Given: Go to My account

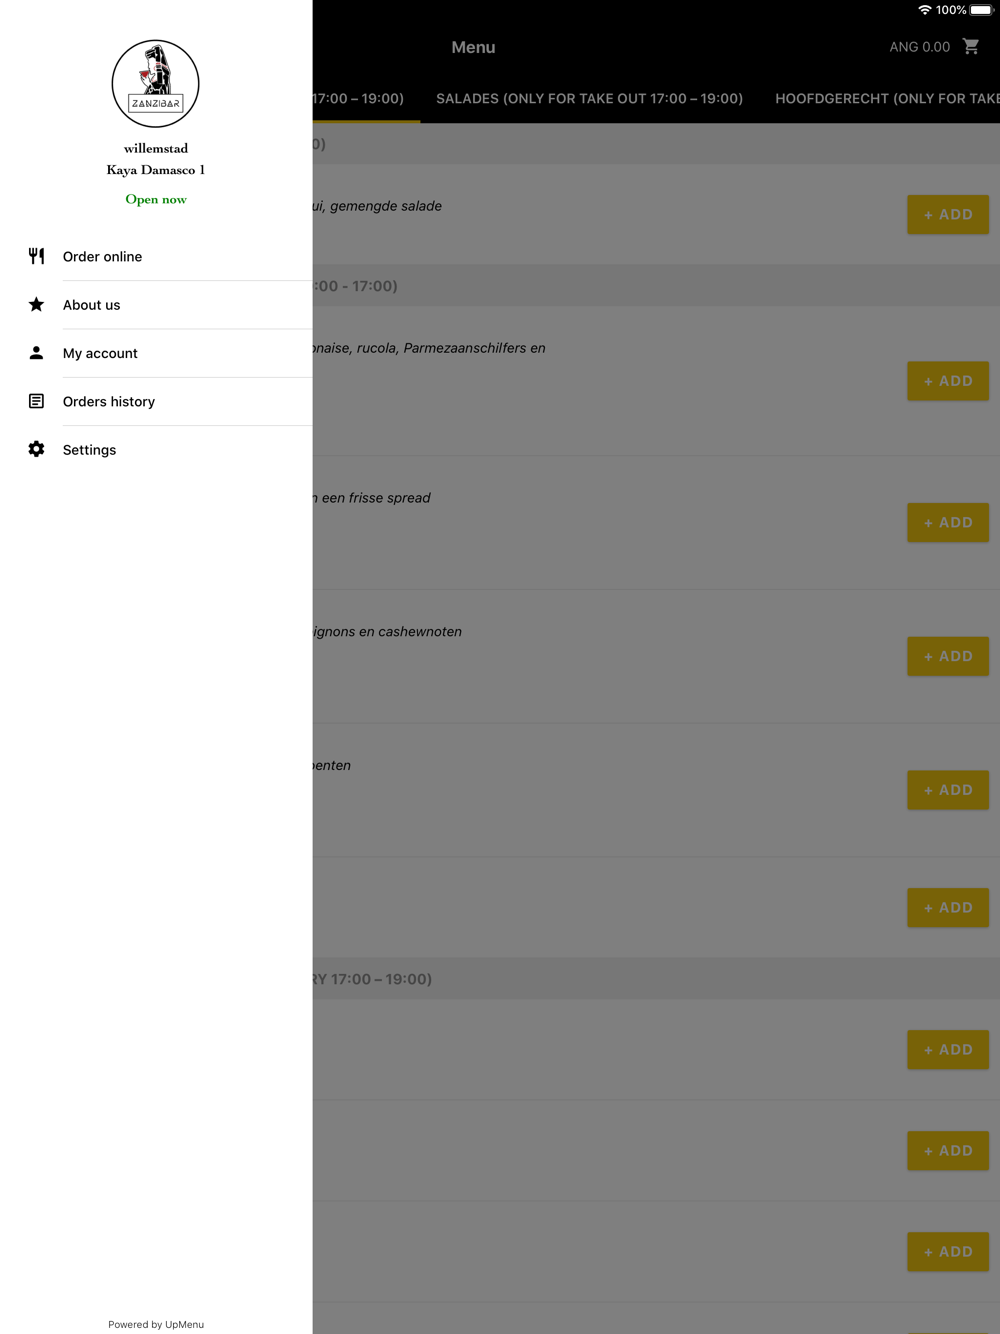Looking at the screenshot, I should click(x=156, y=353).
